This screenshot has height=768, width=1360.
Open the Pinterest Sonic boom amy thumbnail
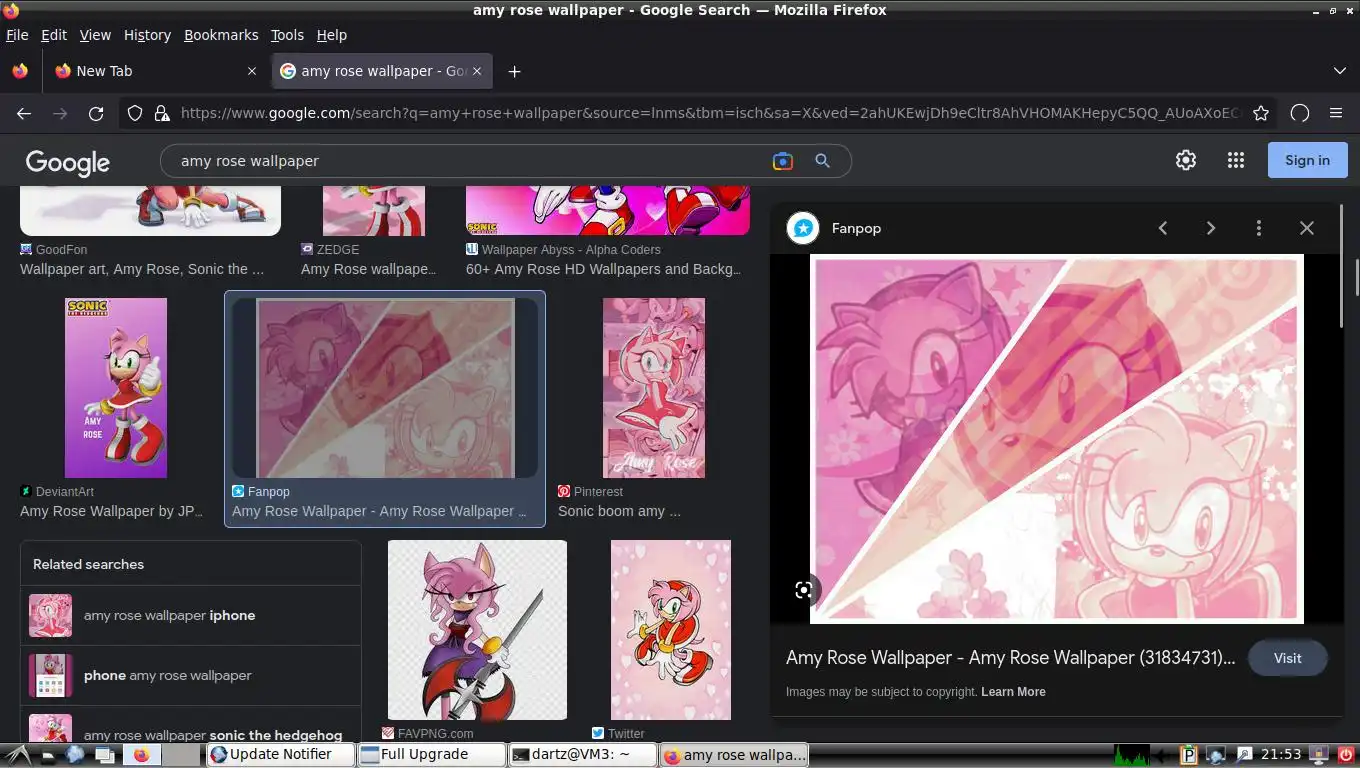[x=654, y=388]
